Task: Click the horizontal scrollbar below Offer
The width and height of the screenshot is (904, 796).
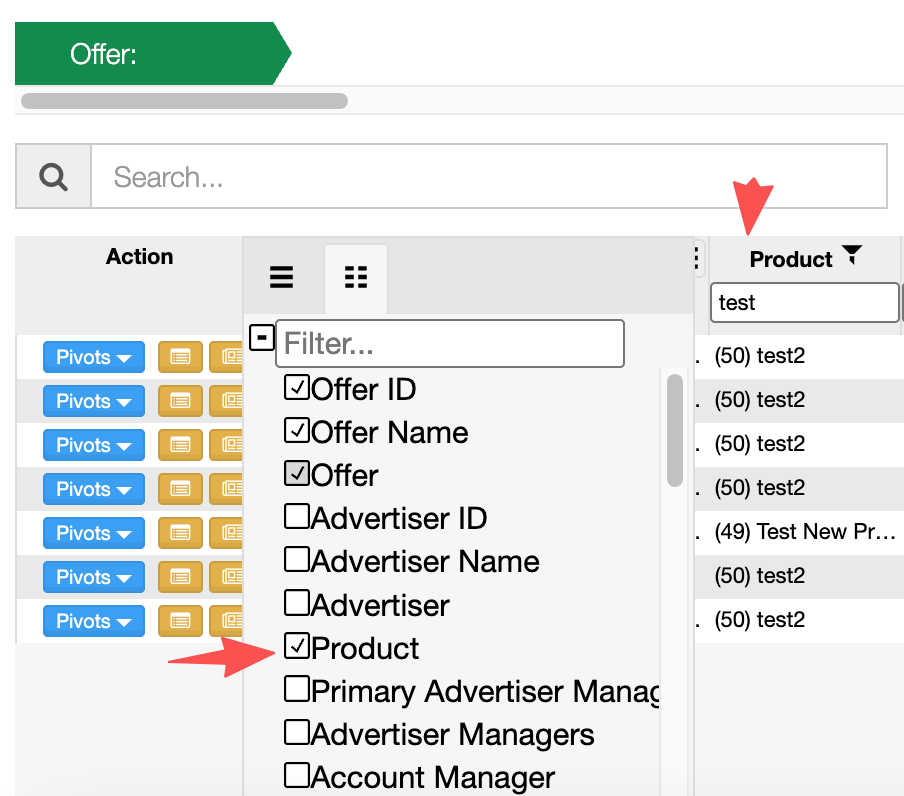Action: (x=184, y=101)
